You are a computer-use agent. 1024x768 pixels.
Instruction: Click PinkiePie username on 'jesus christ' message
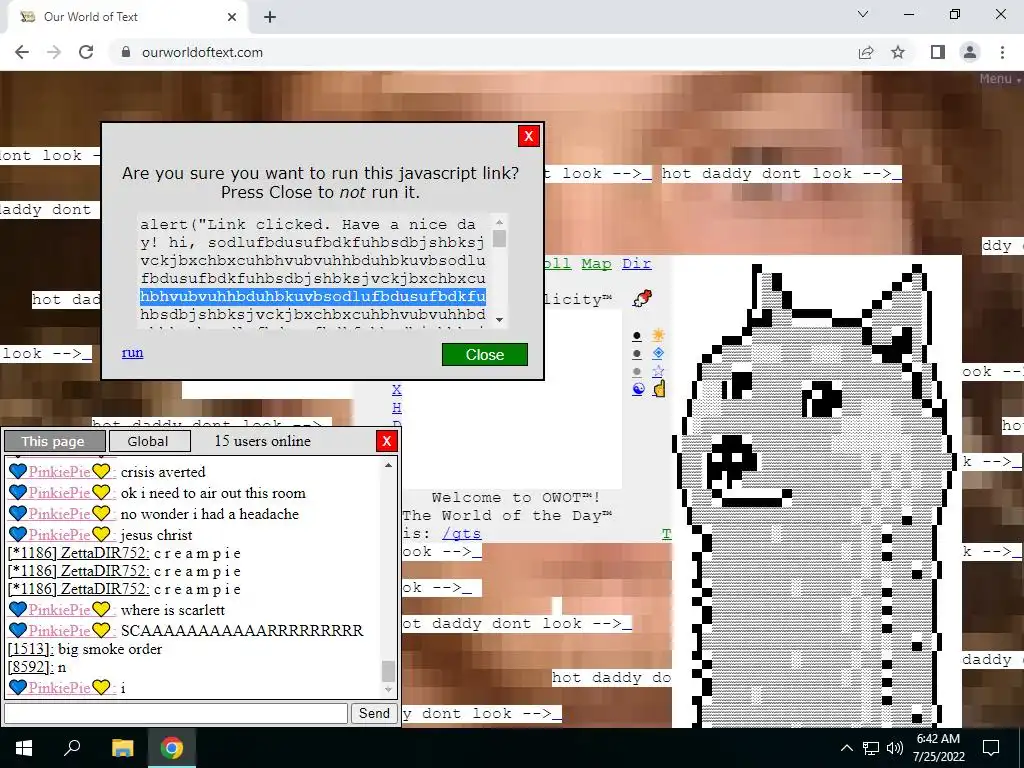(60, 534)
